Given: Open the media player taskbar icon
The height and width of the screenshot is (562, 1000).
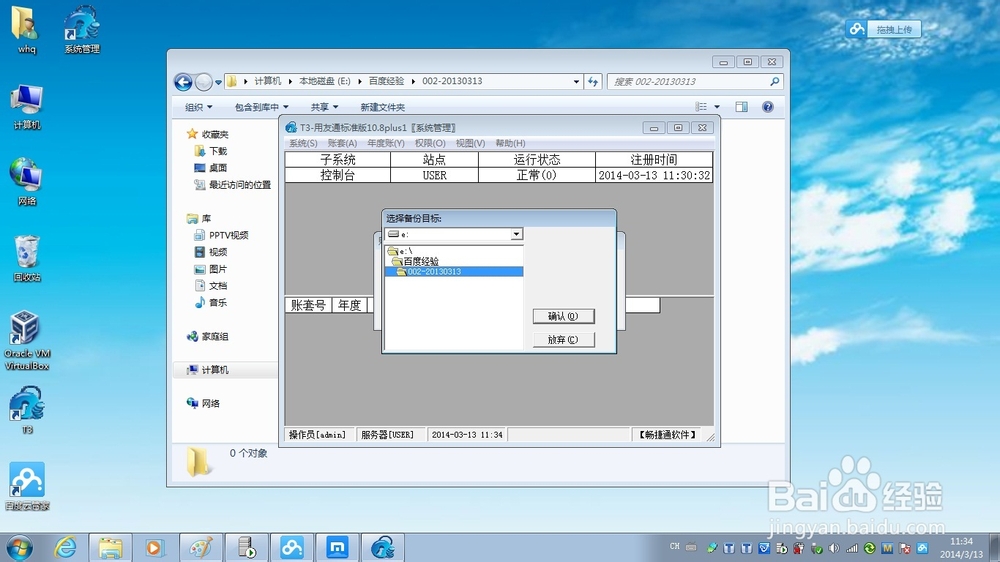Looking at the screenshot, I should point(154,547).
